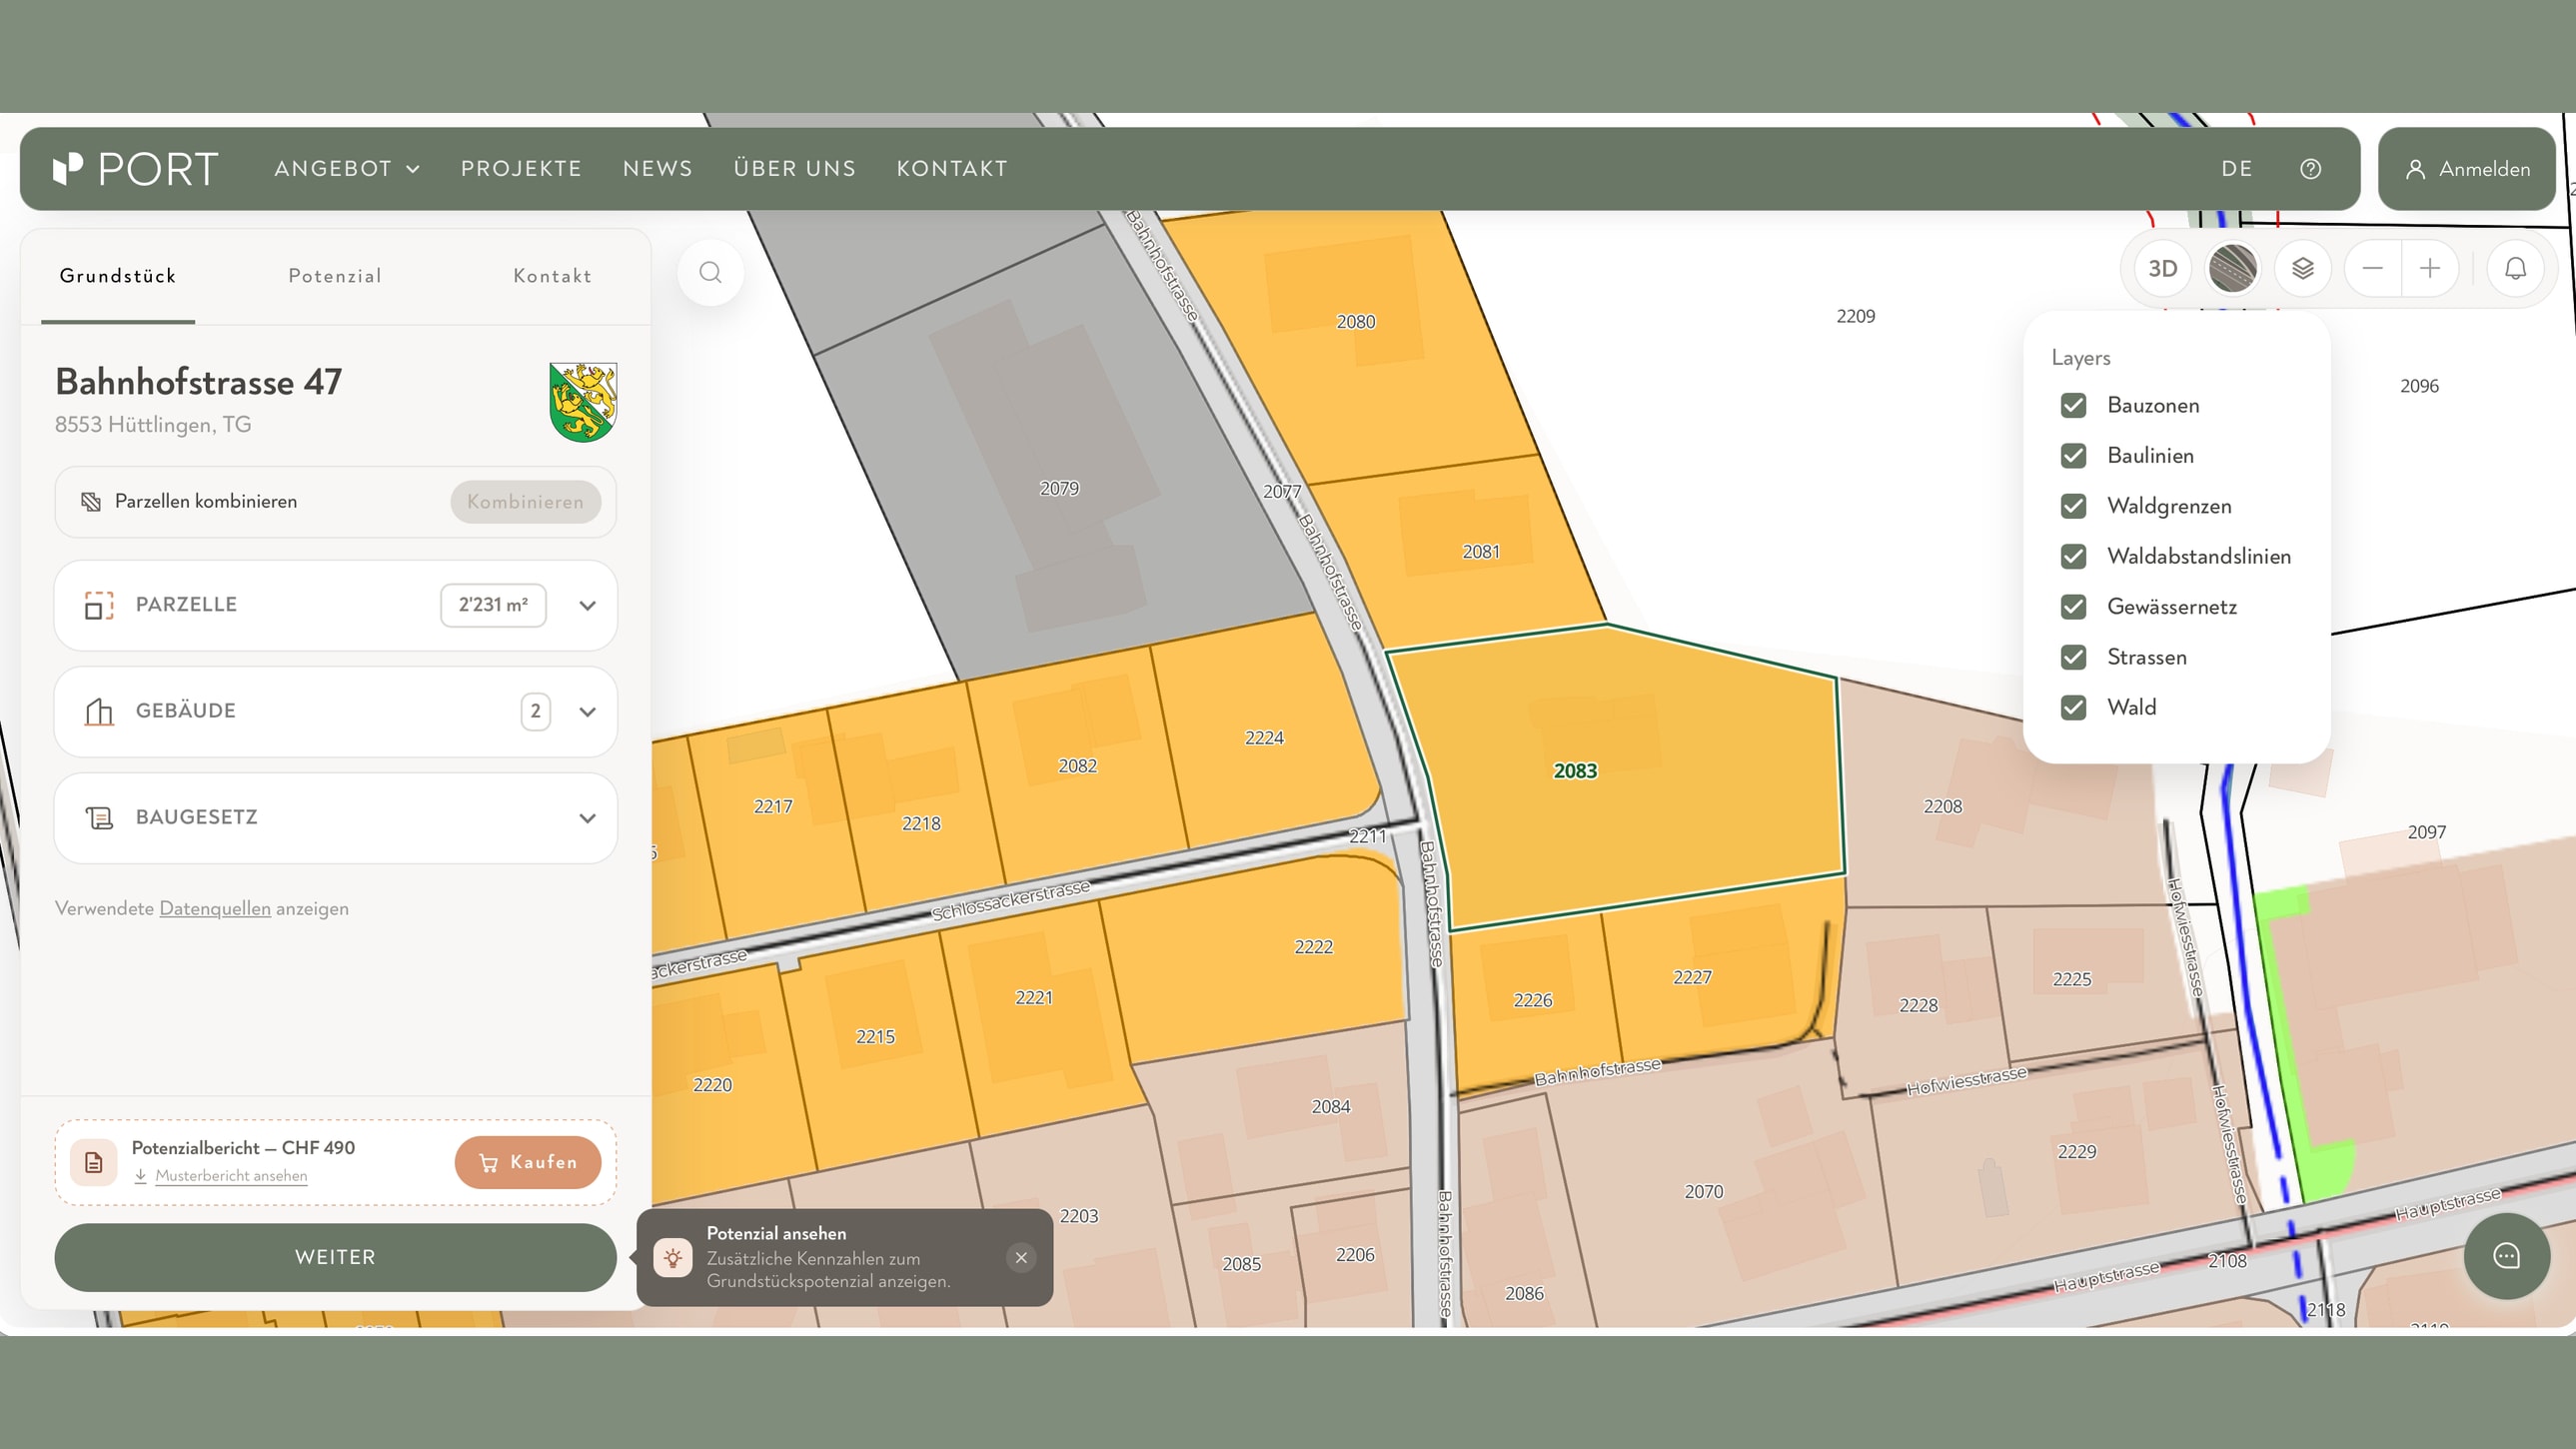Switch to the Potenzial tab
Image resolution: width=2576 pixels, height=1449 pixels.
(335, 276)
